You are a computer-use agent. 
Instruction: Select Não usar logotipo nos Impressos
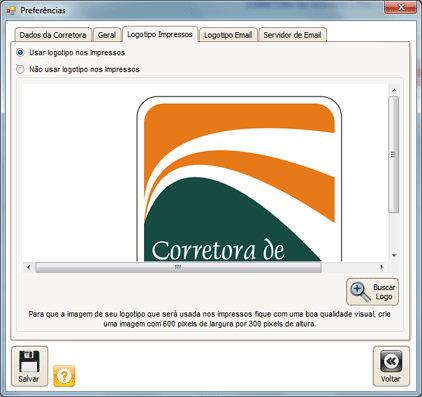[20, 69]
